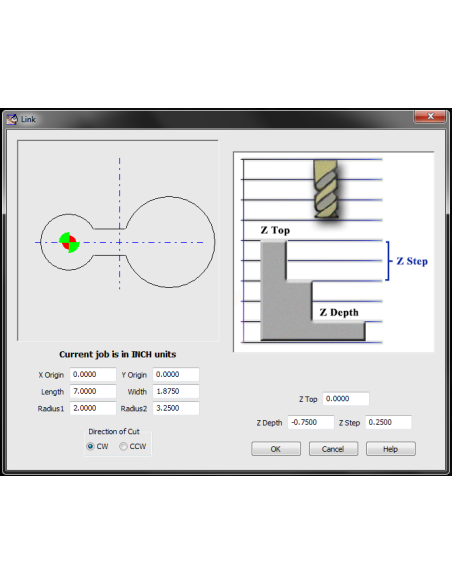Click the Length value field
The image size is (452, 584).
coord(93,391)
